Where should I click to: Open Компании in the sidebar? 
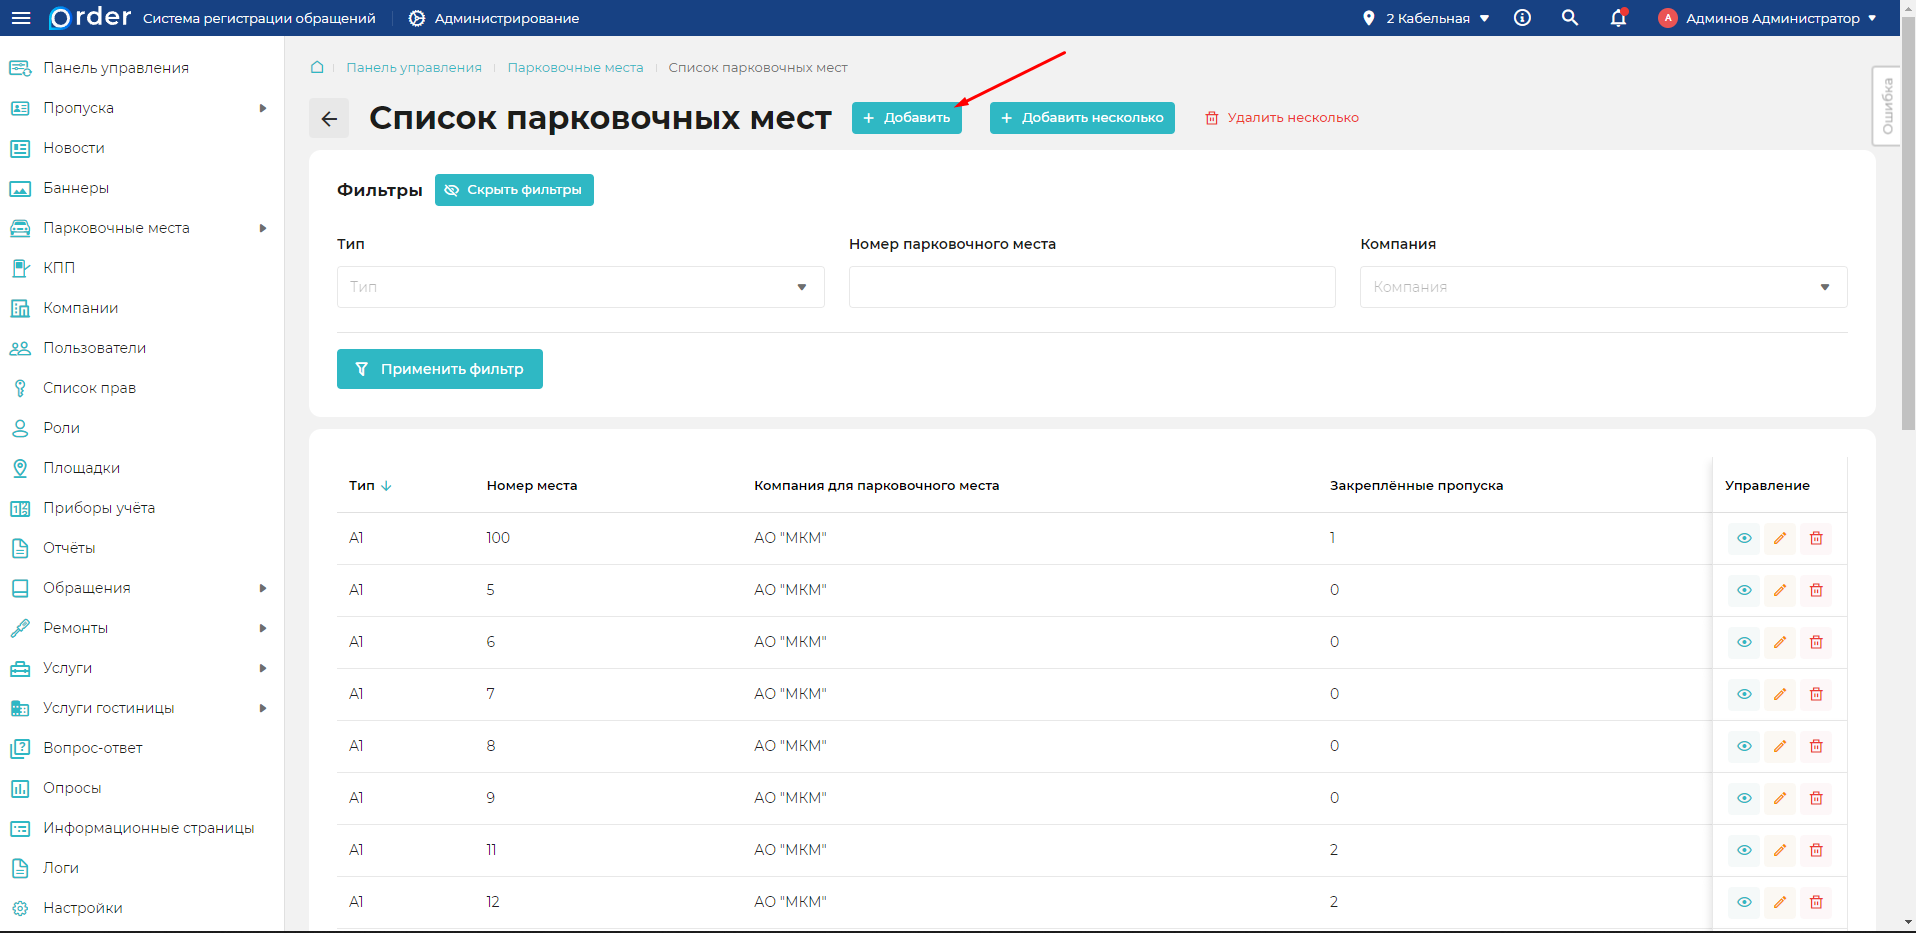click(81, 308)
